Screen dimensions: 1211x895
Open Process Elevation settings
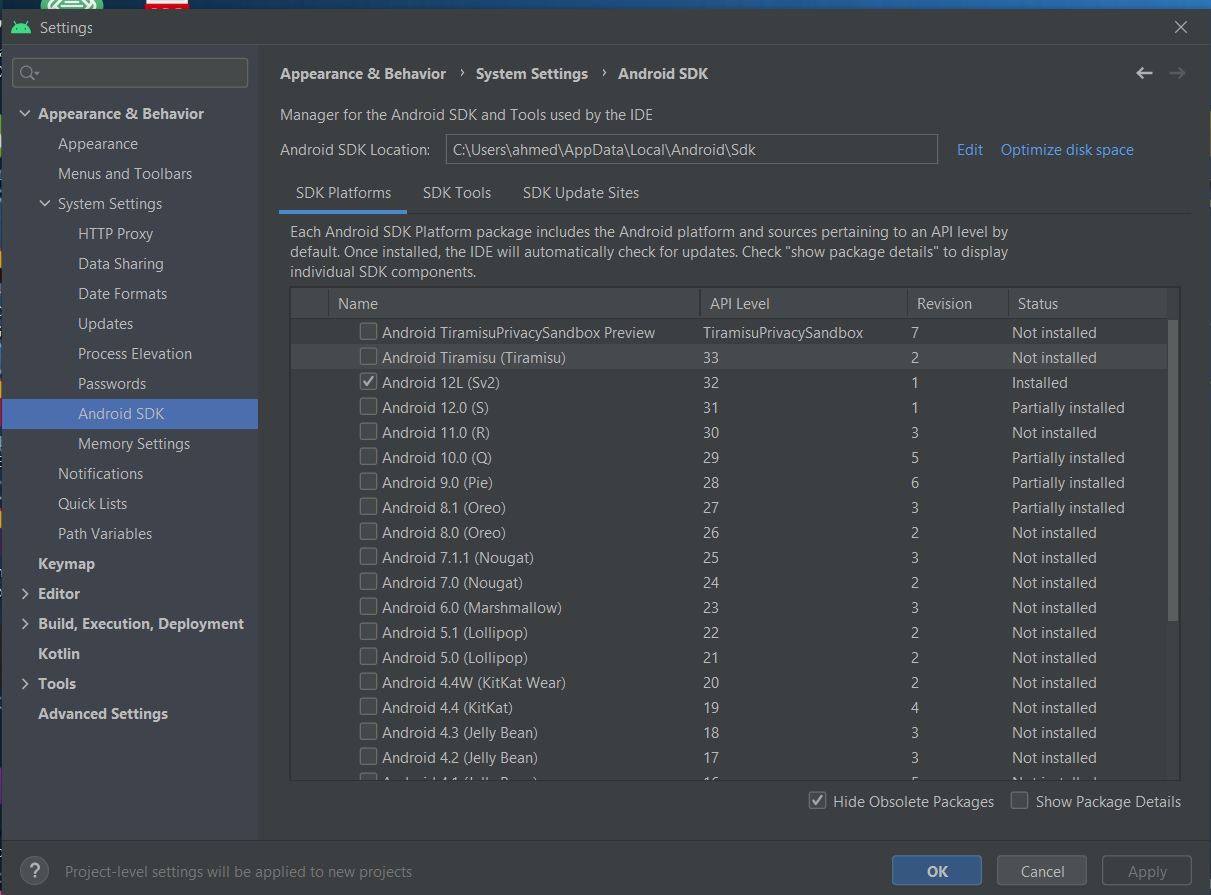(x=135, y=354)
